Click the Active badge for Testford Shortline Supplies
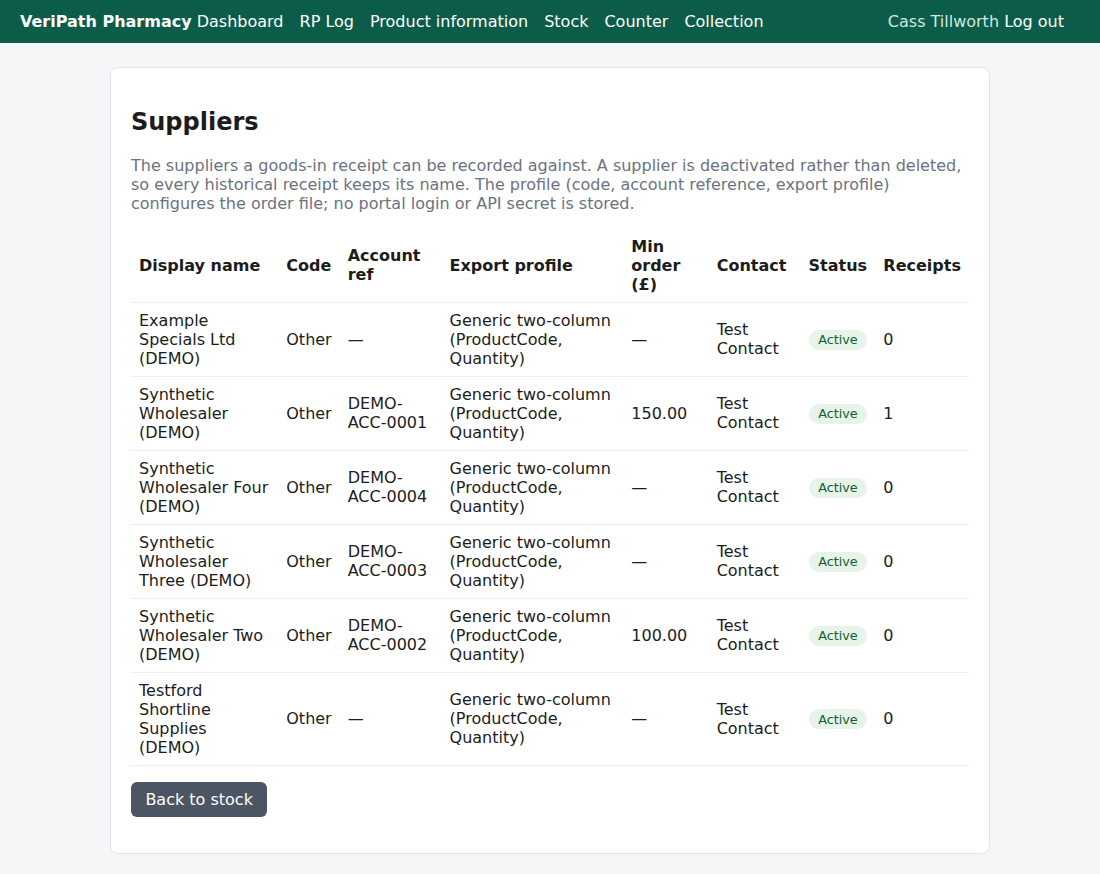Screen dimensions: 1100x874 click(838, 719)
